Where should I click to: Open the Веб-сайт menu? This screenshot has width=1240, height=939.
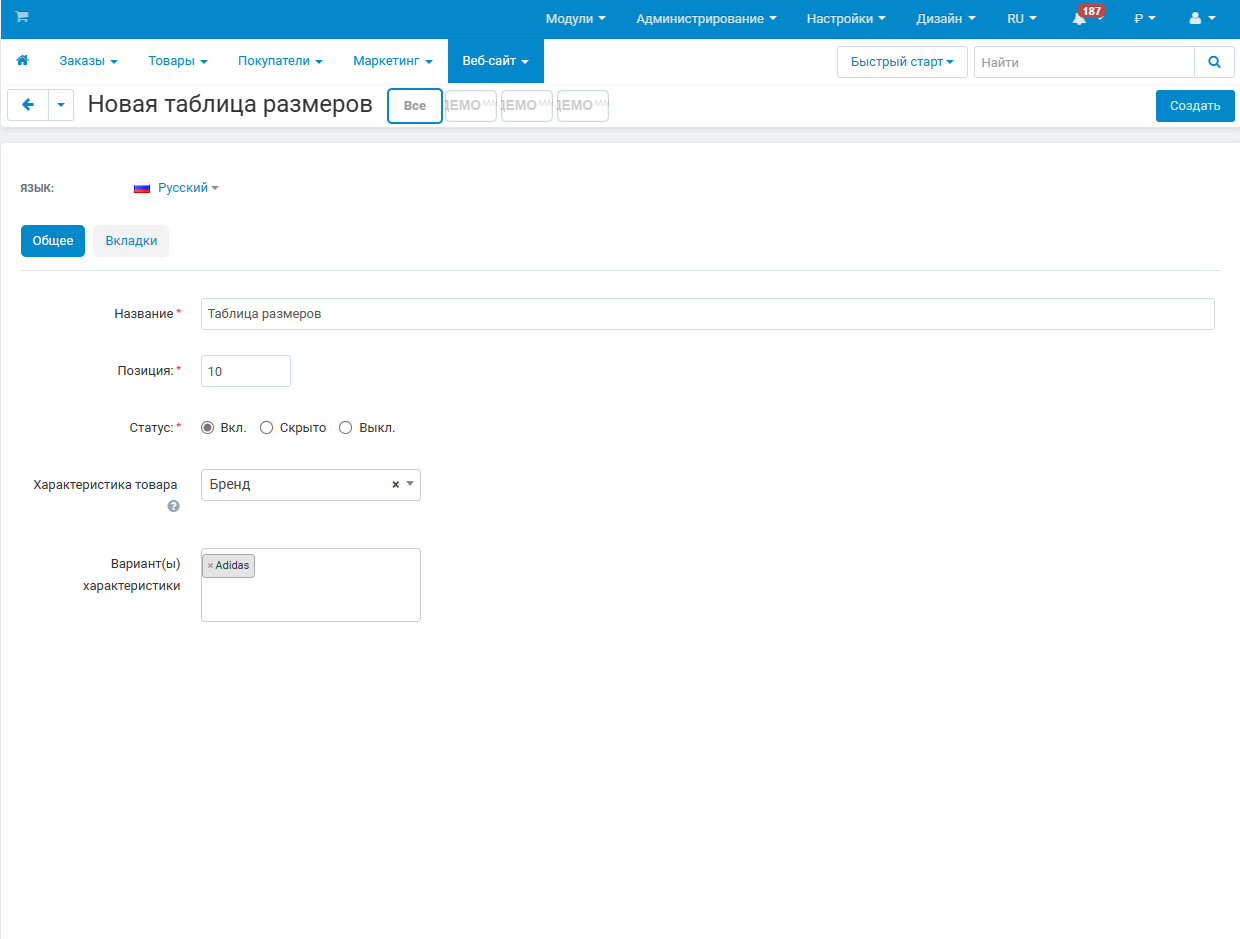(496, 61)
